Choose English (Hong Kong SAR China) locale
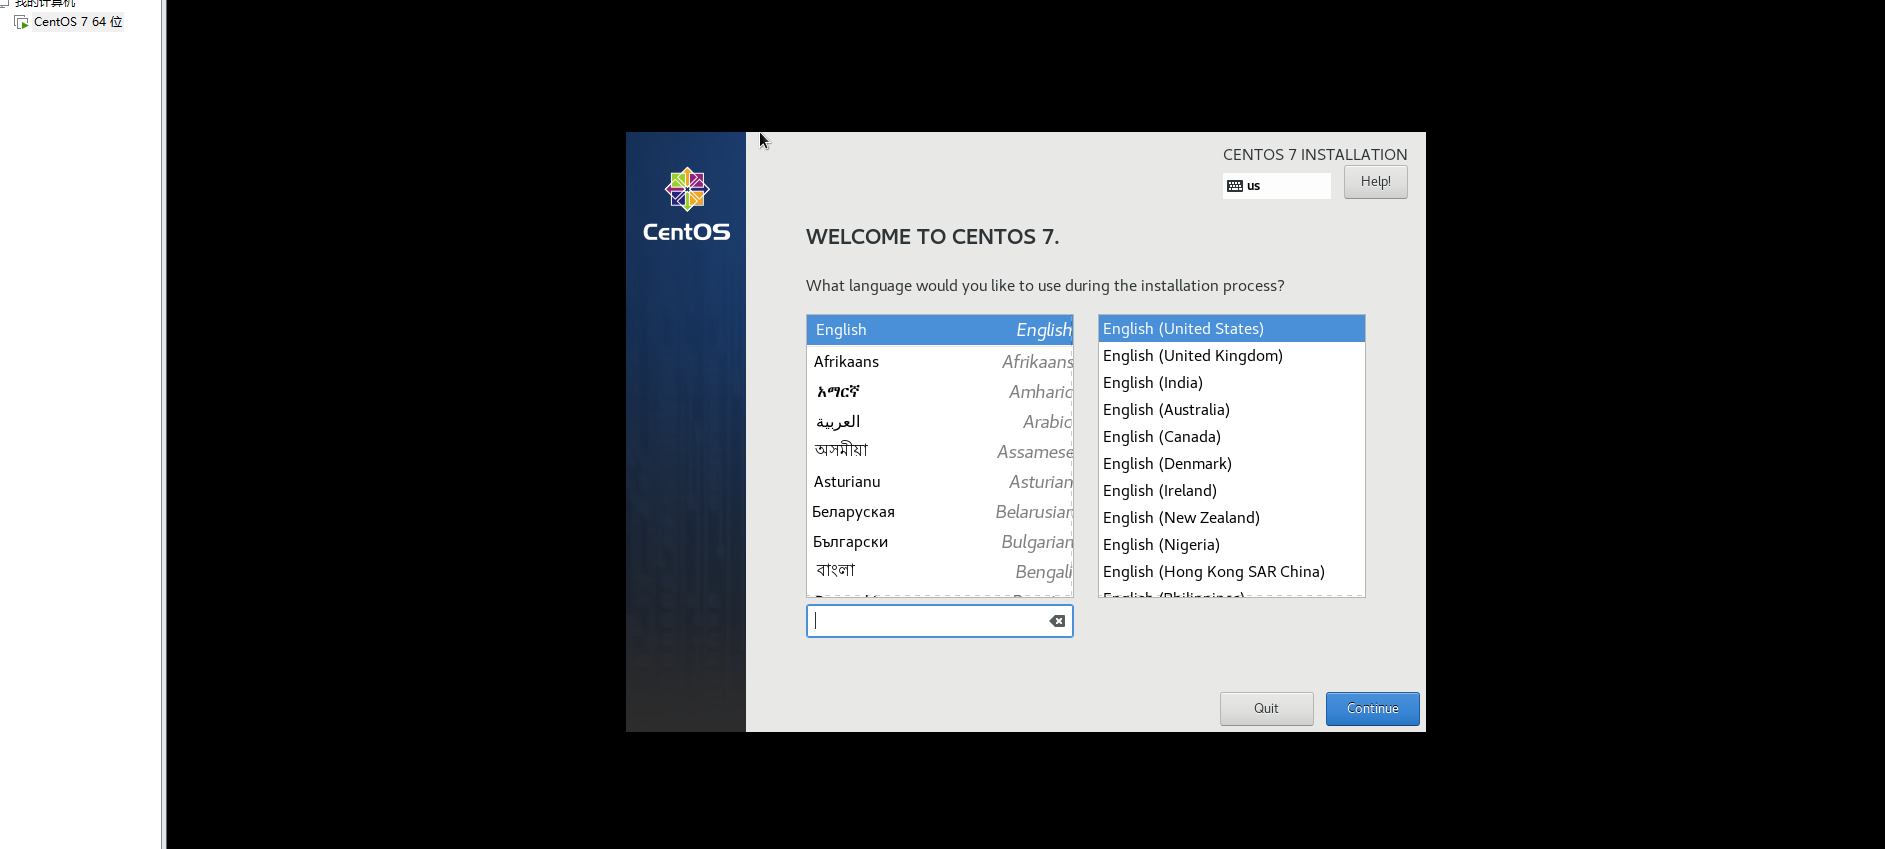The height and width of the screenshot is (849, 1885). tap(1231, 572)
